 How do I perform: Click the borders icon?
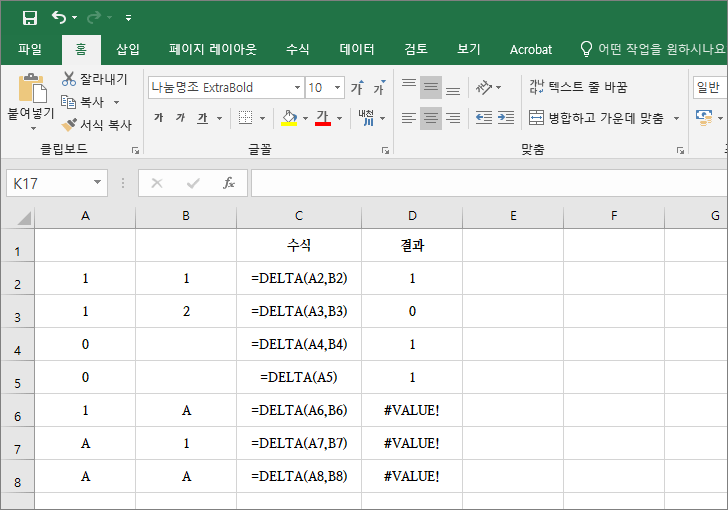[246, 118]
